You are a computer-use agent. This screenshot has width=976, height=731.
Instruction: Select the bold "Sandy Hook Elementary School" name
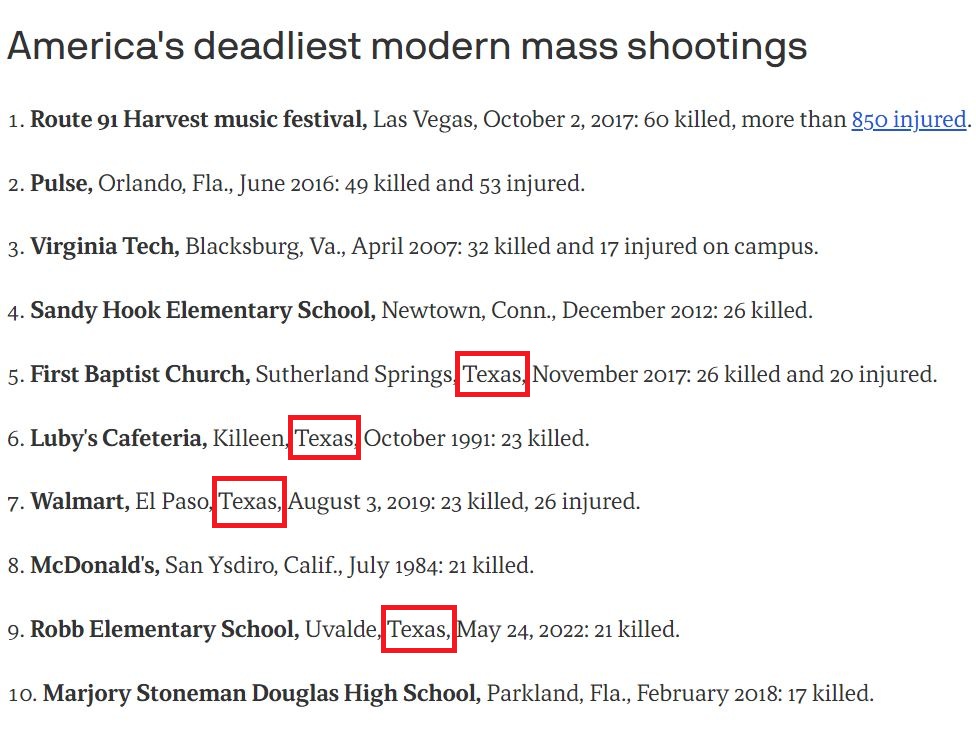click(x=203, y=311)
